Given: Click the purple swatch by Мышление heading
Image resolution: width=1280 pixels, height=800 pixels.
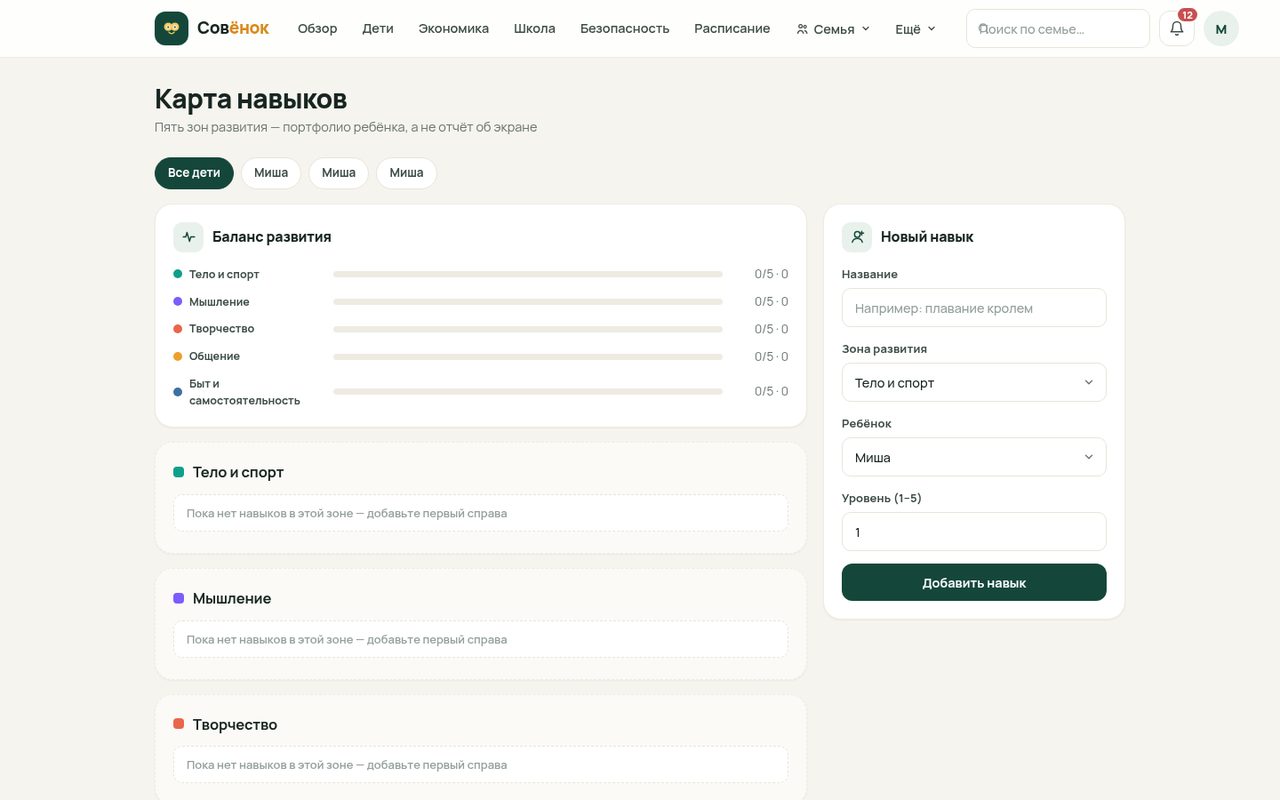Looking at the screenshot, I should 179,598.
